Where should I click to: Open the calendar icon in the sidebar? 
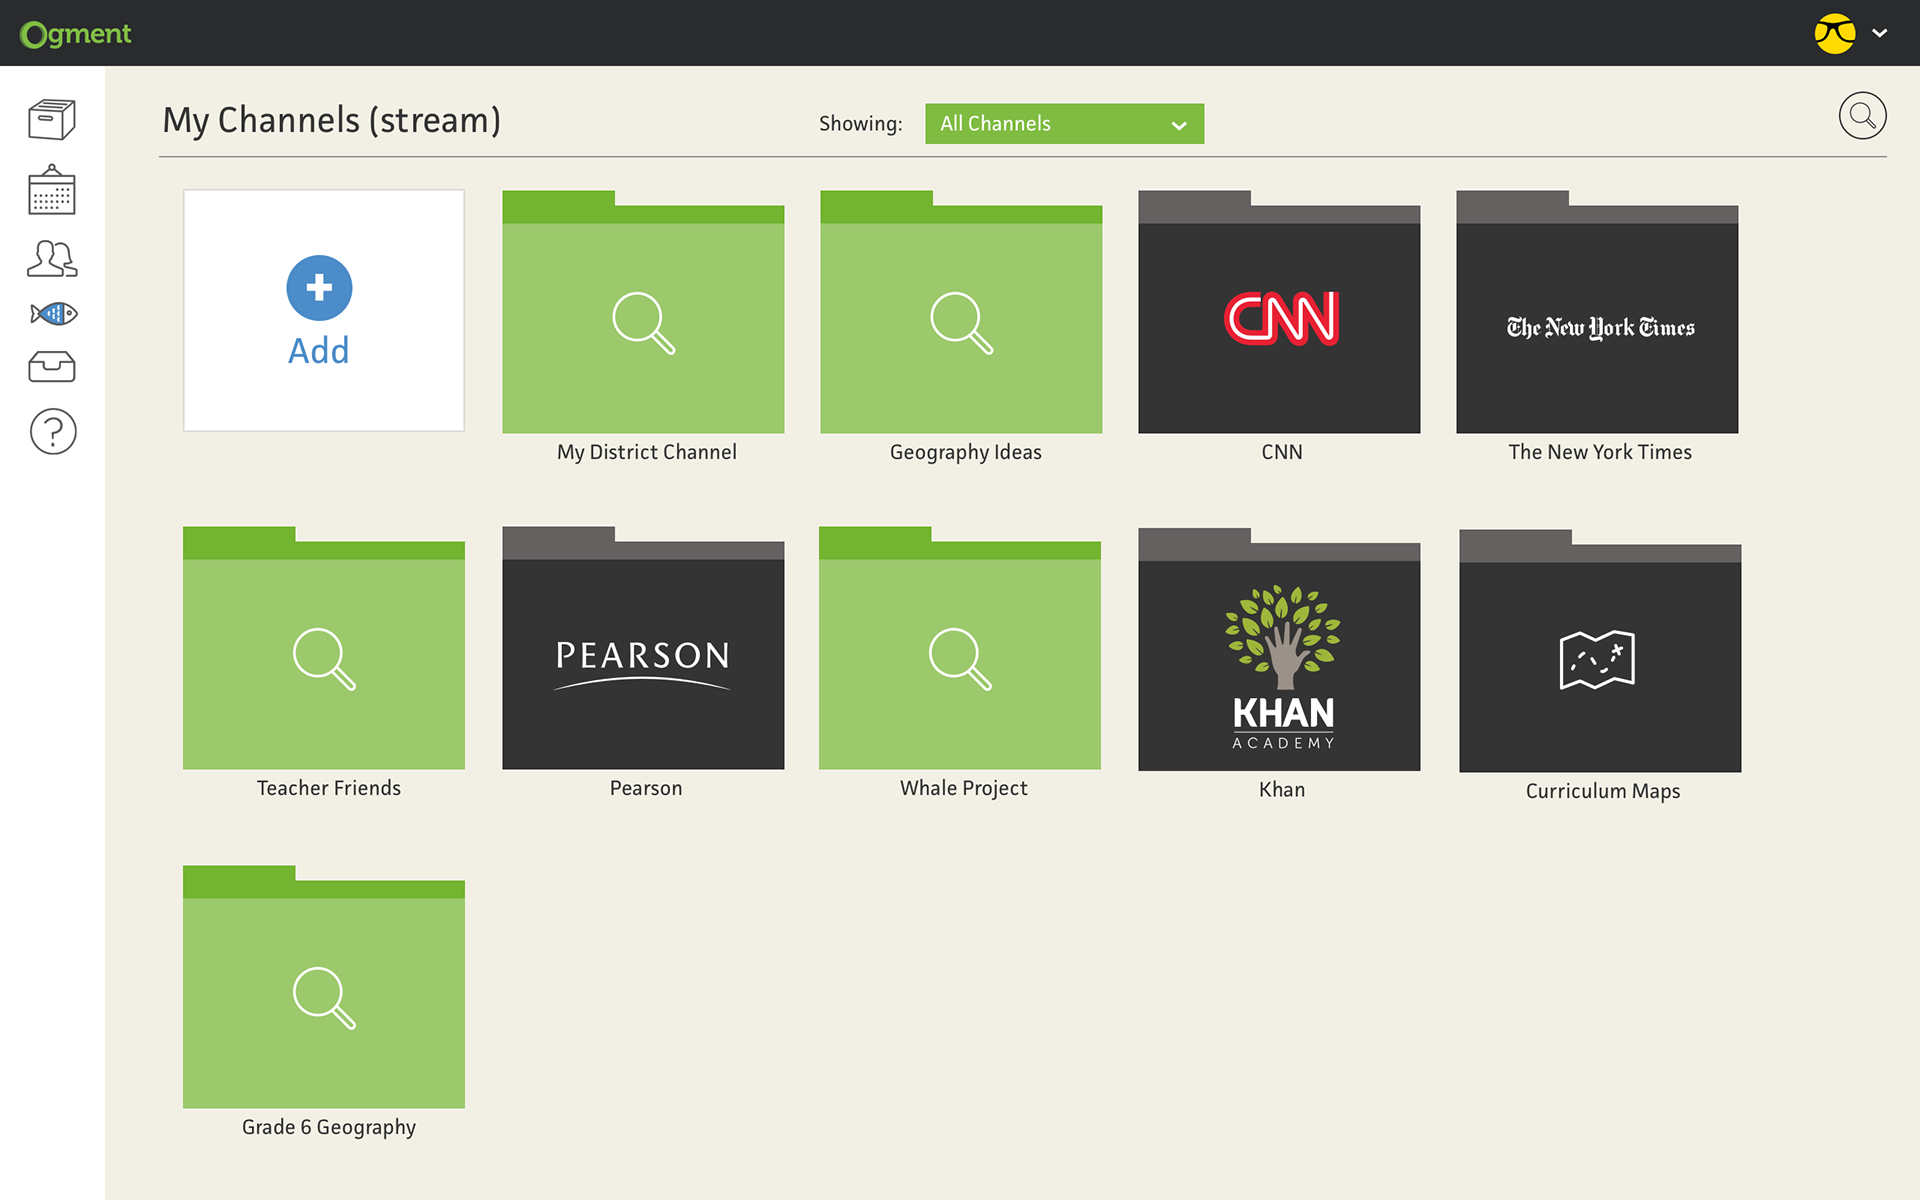click(x=52, y=190)
